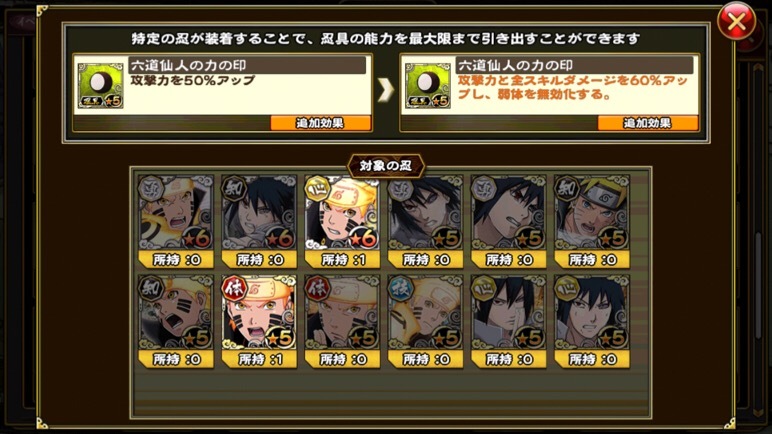Image resolution: width=772 pixels, height=434 pixels.
Task: Select the fourth top-row ★5 Sasuke card
Action: (425, 221)
